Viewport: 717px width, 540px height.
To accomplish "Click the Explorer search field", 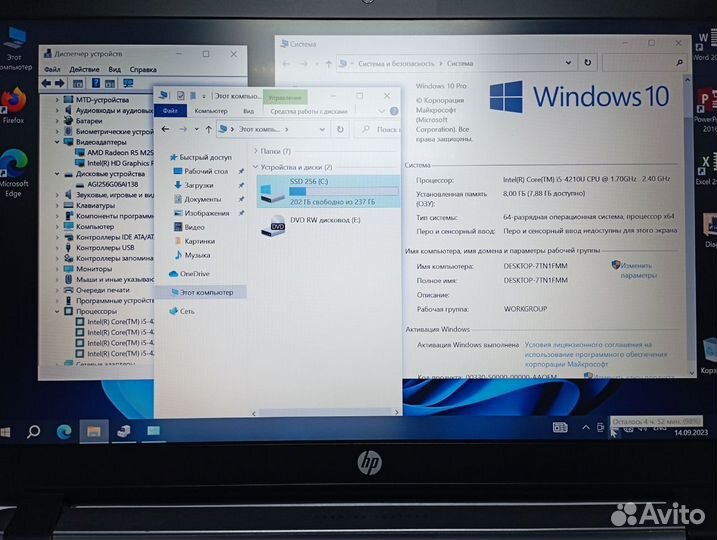I will tap(380, 129).
